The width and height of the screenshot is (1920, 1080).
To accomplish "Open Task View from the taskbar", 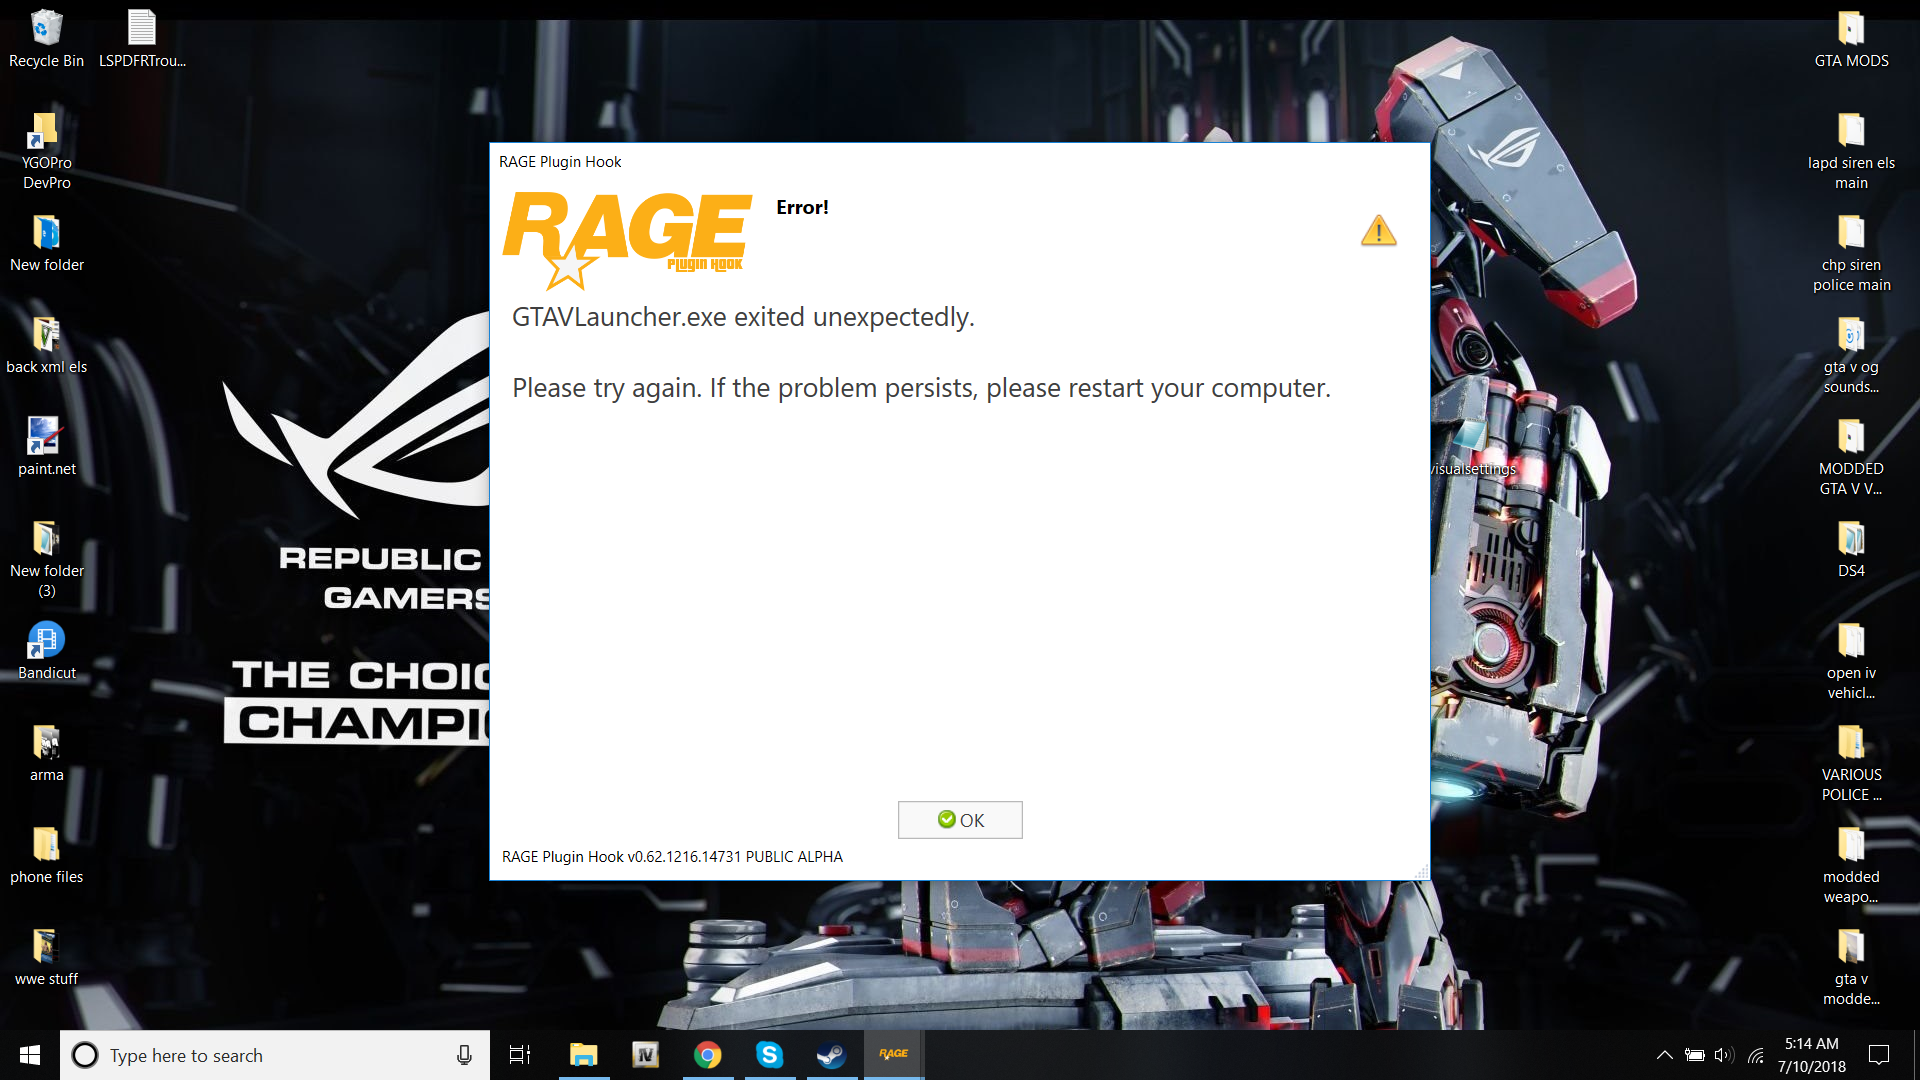I will click(x=520, y=1055).
